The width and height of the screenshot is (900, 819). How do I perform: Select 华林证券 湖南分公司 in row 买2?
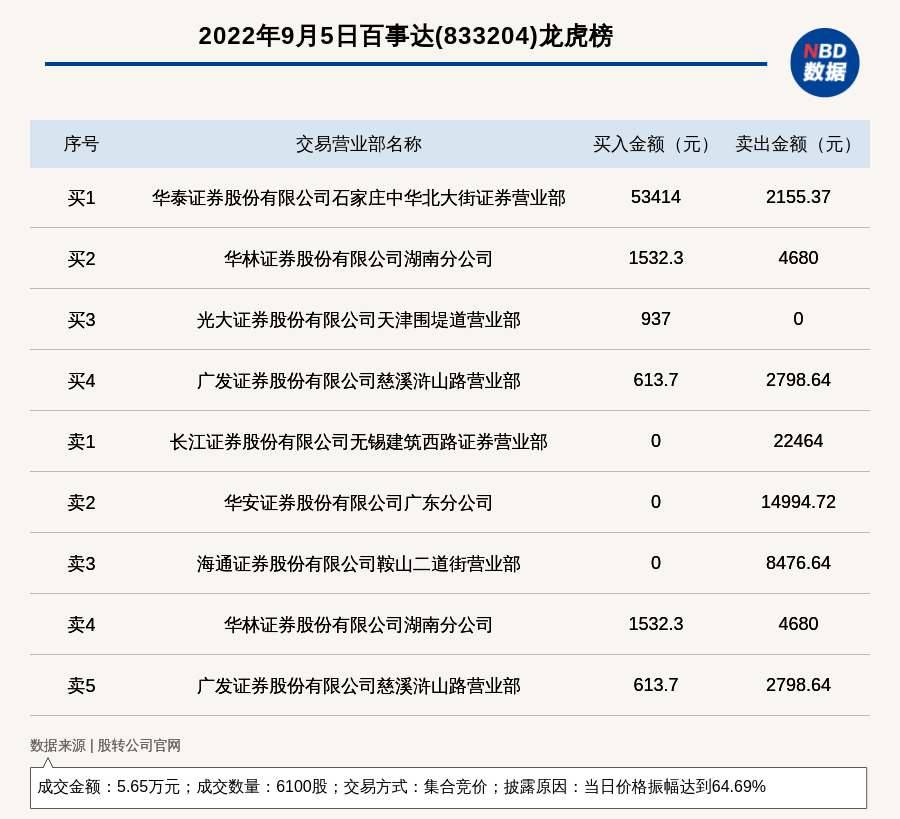pos(359,259)
